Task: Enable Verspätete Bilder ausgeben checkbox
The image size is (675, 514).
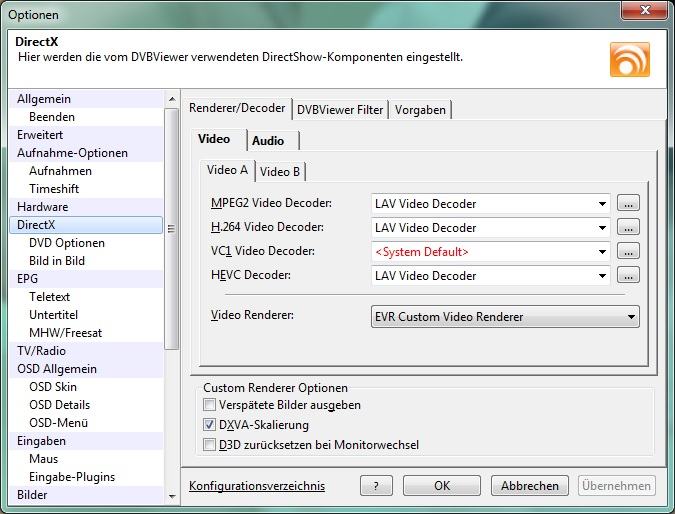Action: (x=209, y=405)
